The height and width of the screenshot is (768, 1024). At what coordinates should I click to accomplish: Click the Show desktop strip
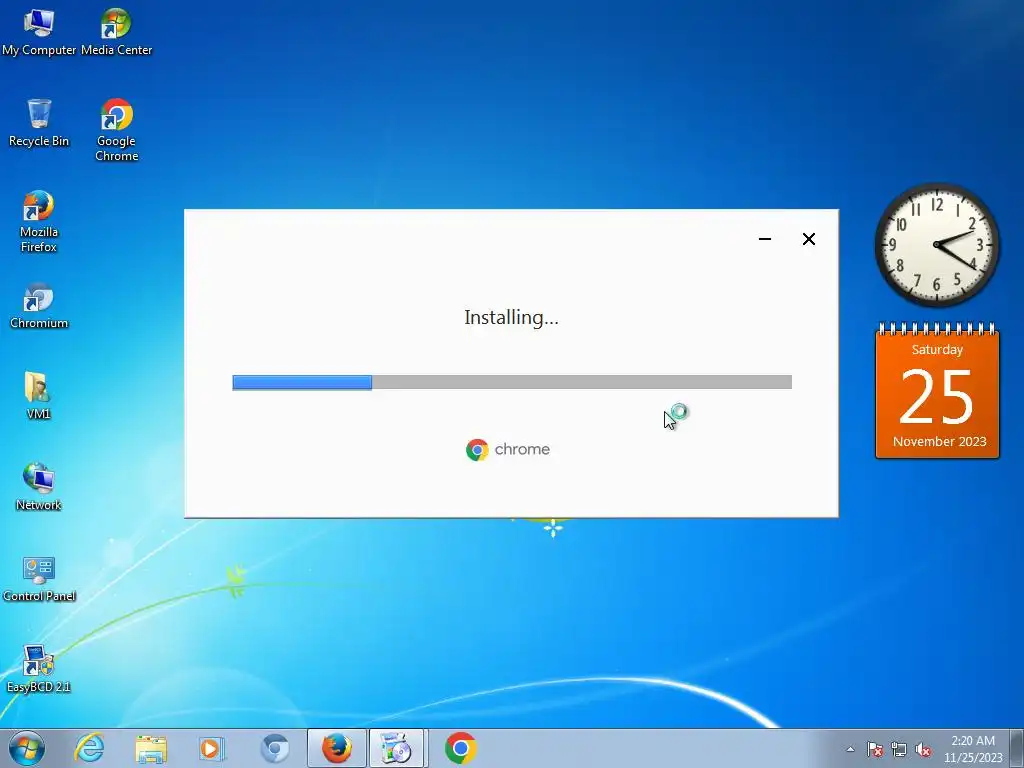1017,748
